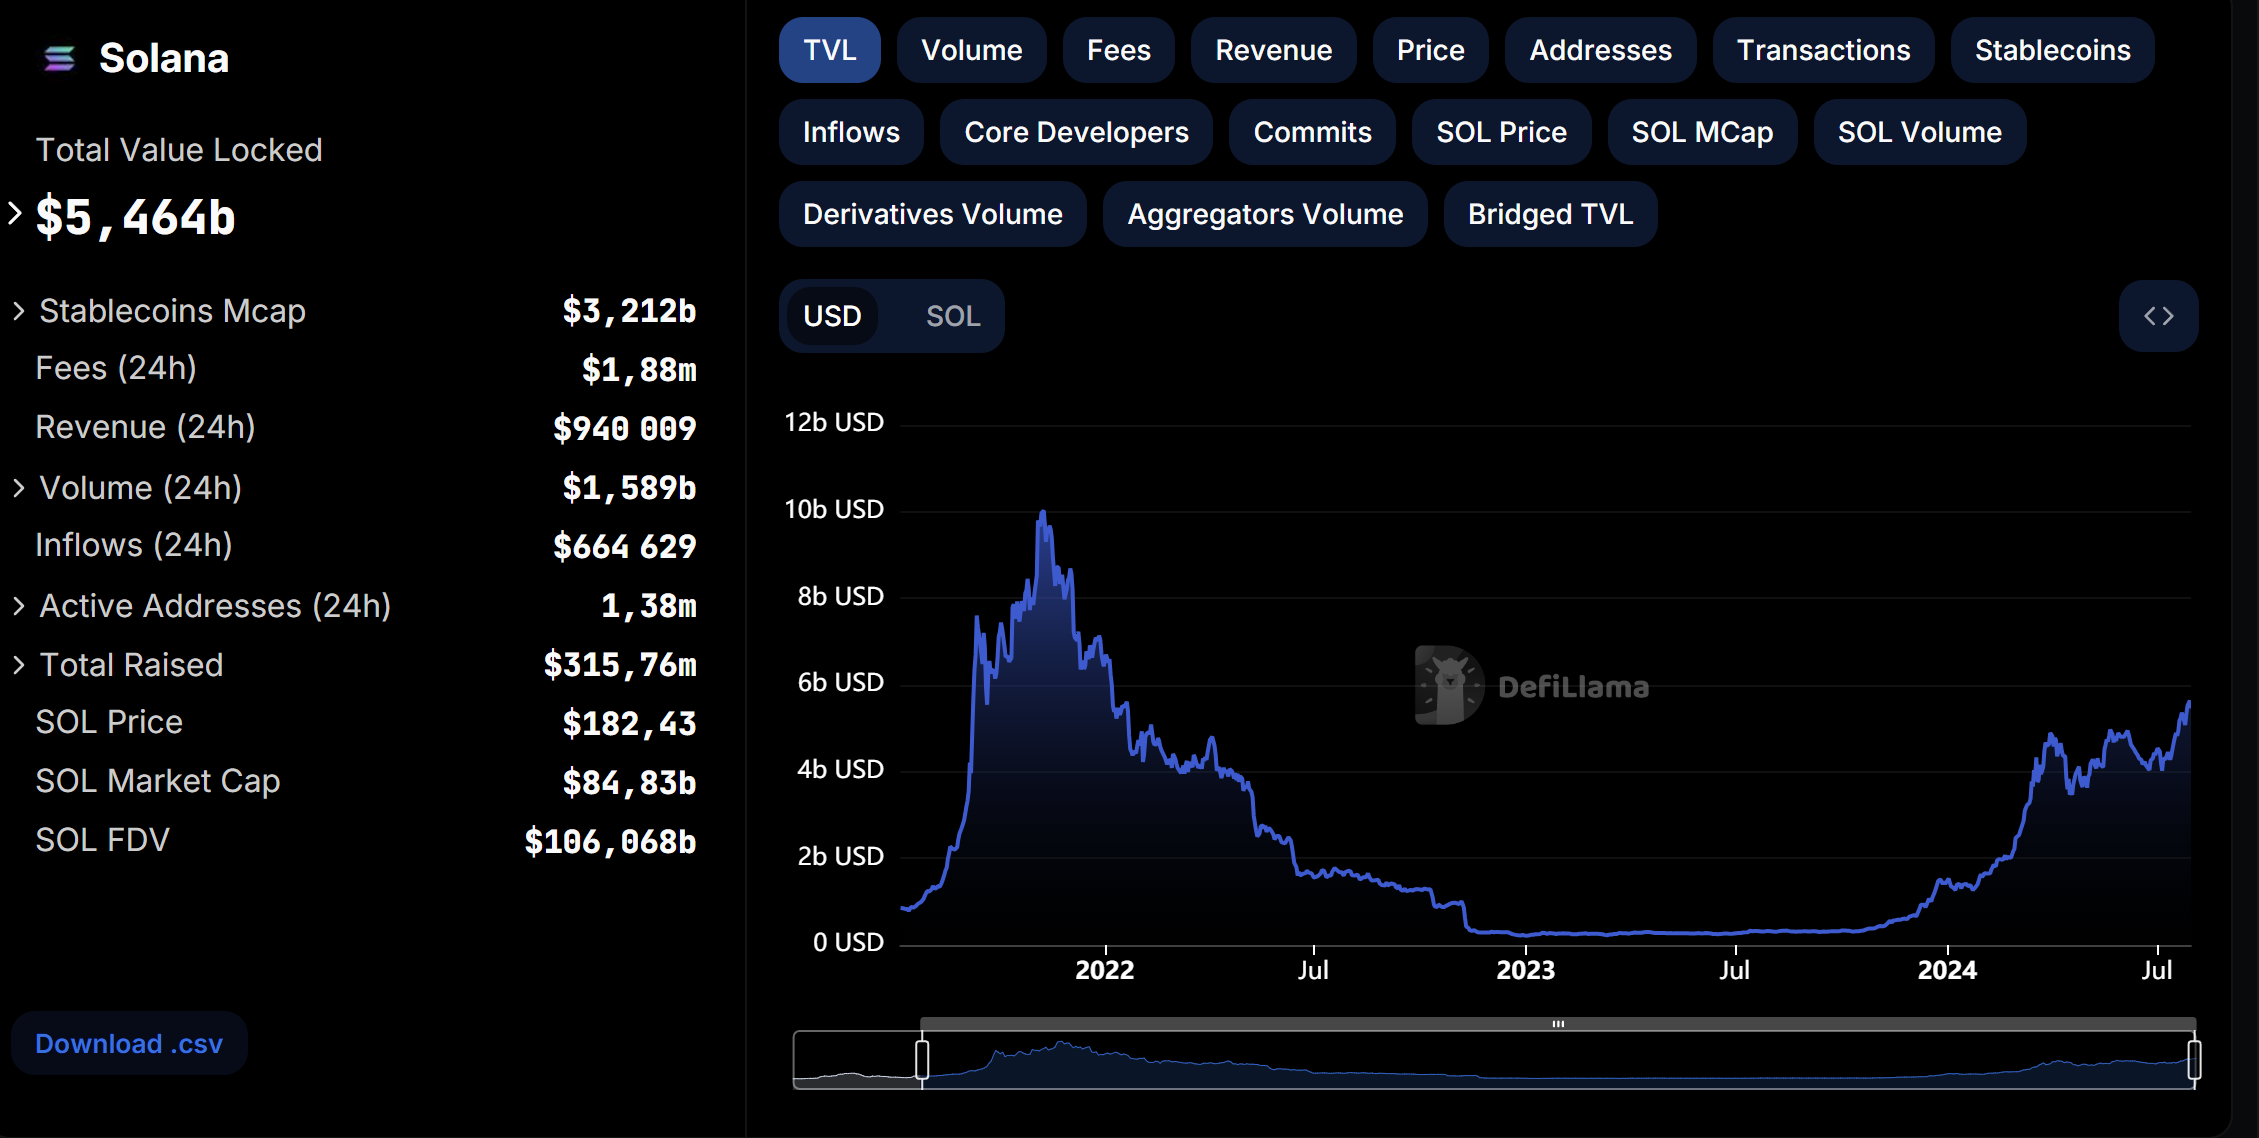Click the 2023 label on time axis
Screen dimensions: 2259x1138
pos(1526,970)
